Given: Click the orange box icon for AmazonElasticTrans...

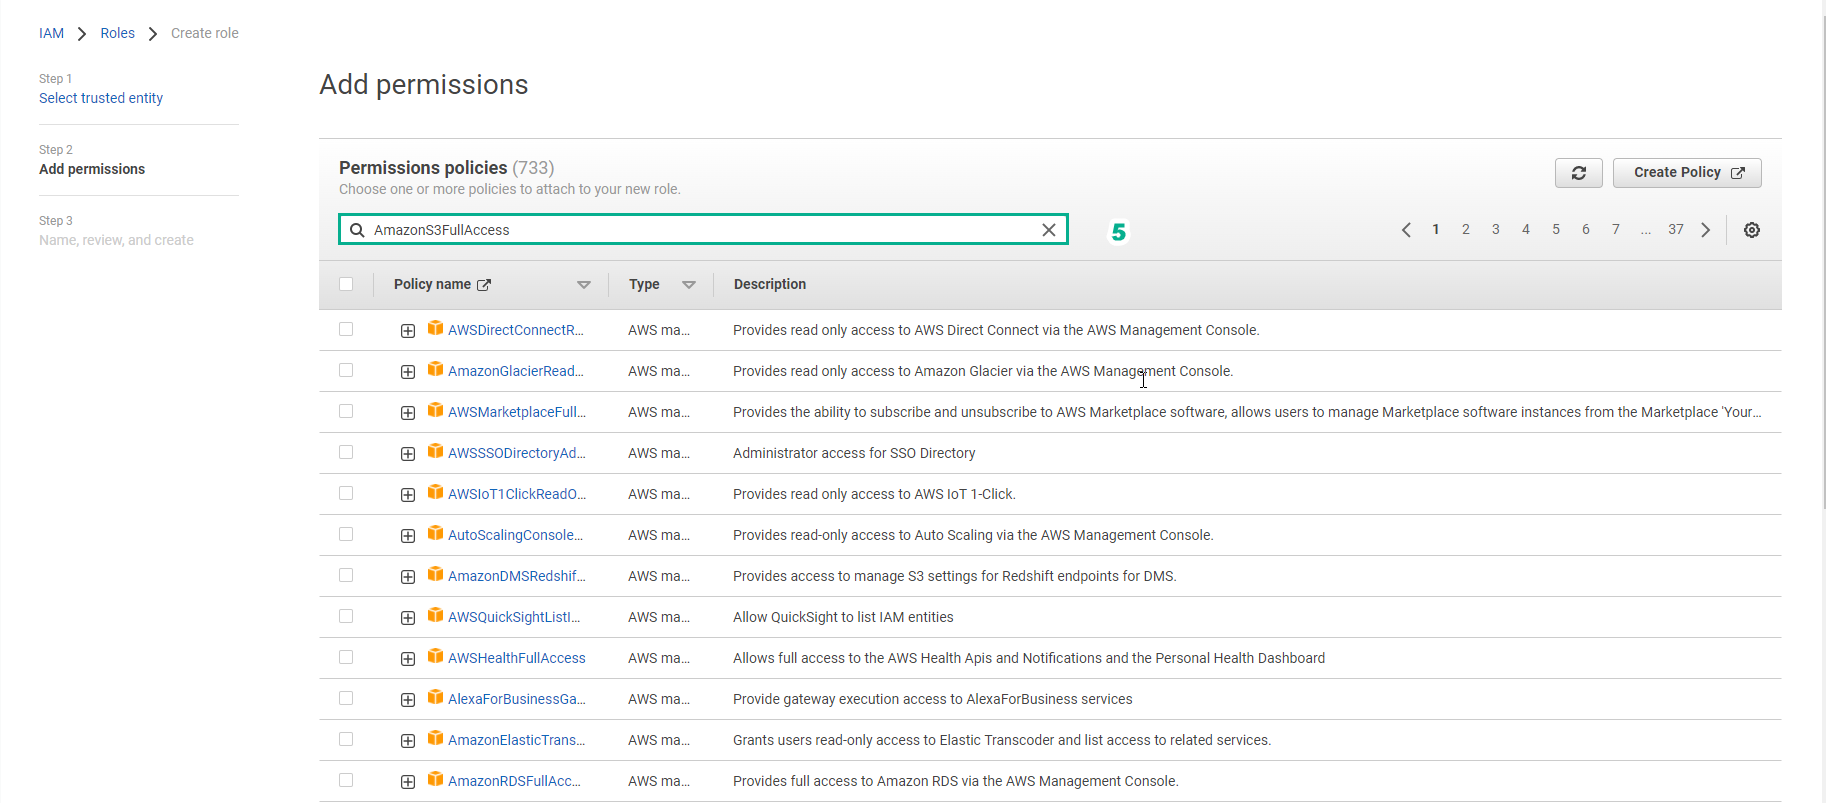Looking at the screenshot, I should (x=435, y=738).
